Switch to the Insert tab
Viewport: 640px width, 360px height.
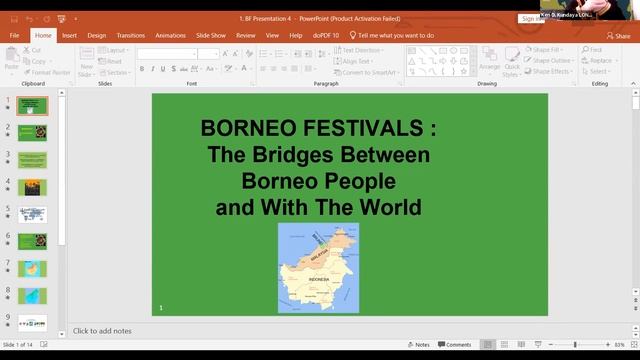click(69, 36)
